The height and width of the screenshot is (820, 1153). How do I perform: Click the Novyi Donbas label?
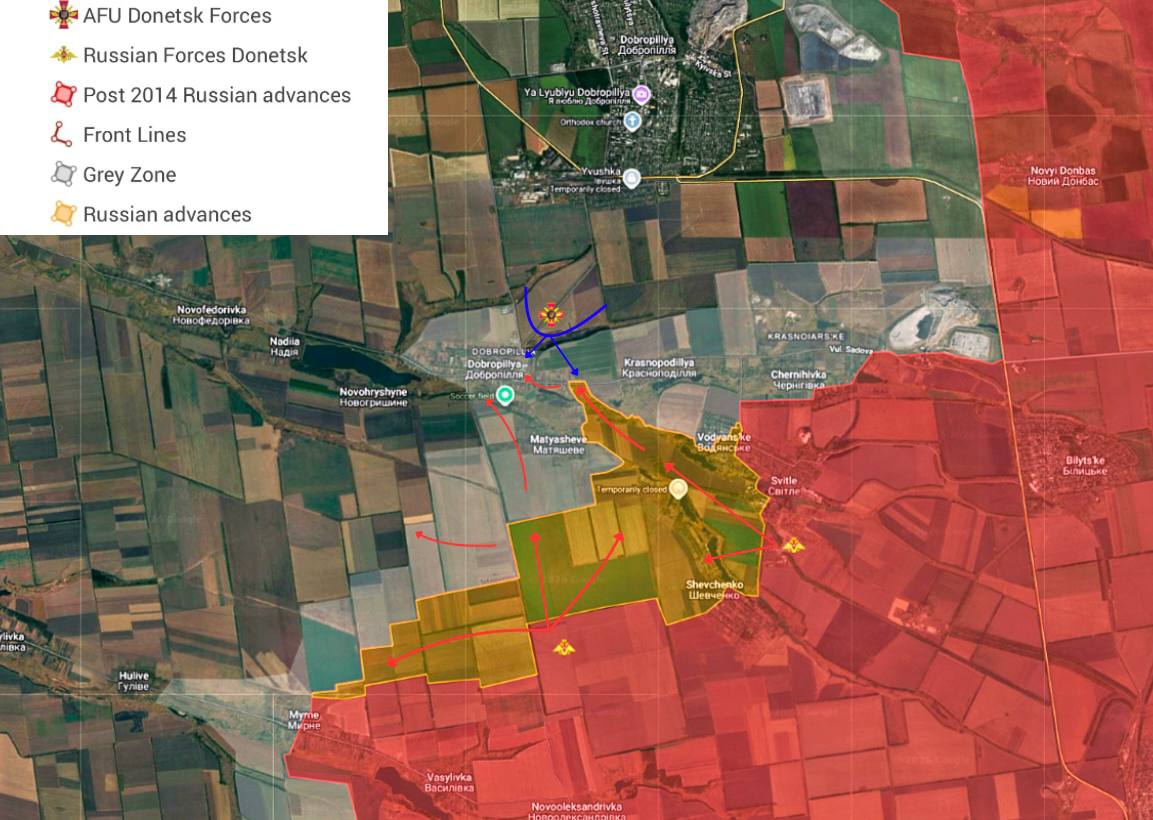(x=1064, y=176)
